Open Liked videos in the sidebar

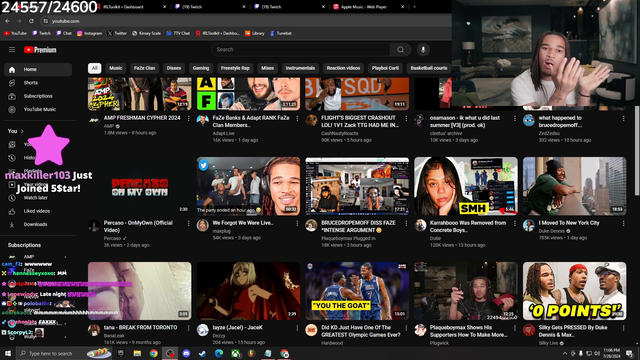pyautogui.click(x=38, y=211)
